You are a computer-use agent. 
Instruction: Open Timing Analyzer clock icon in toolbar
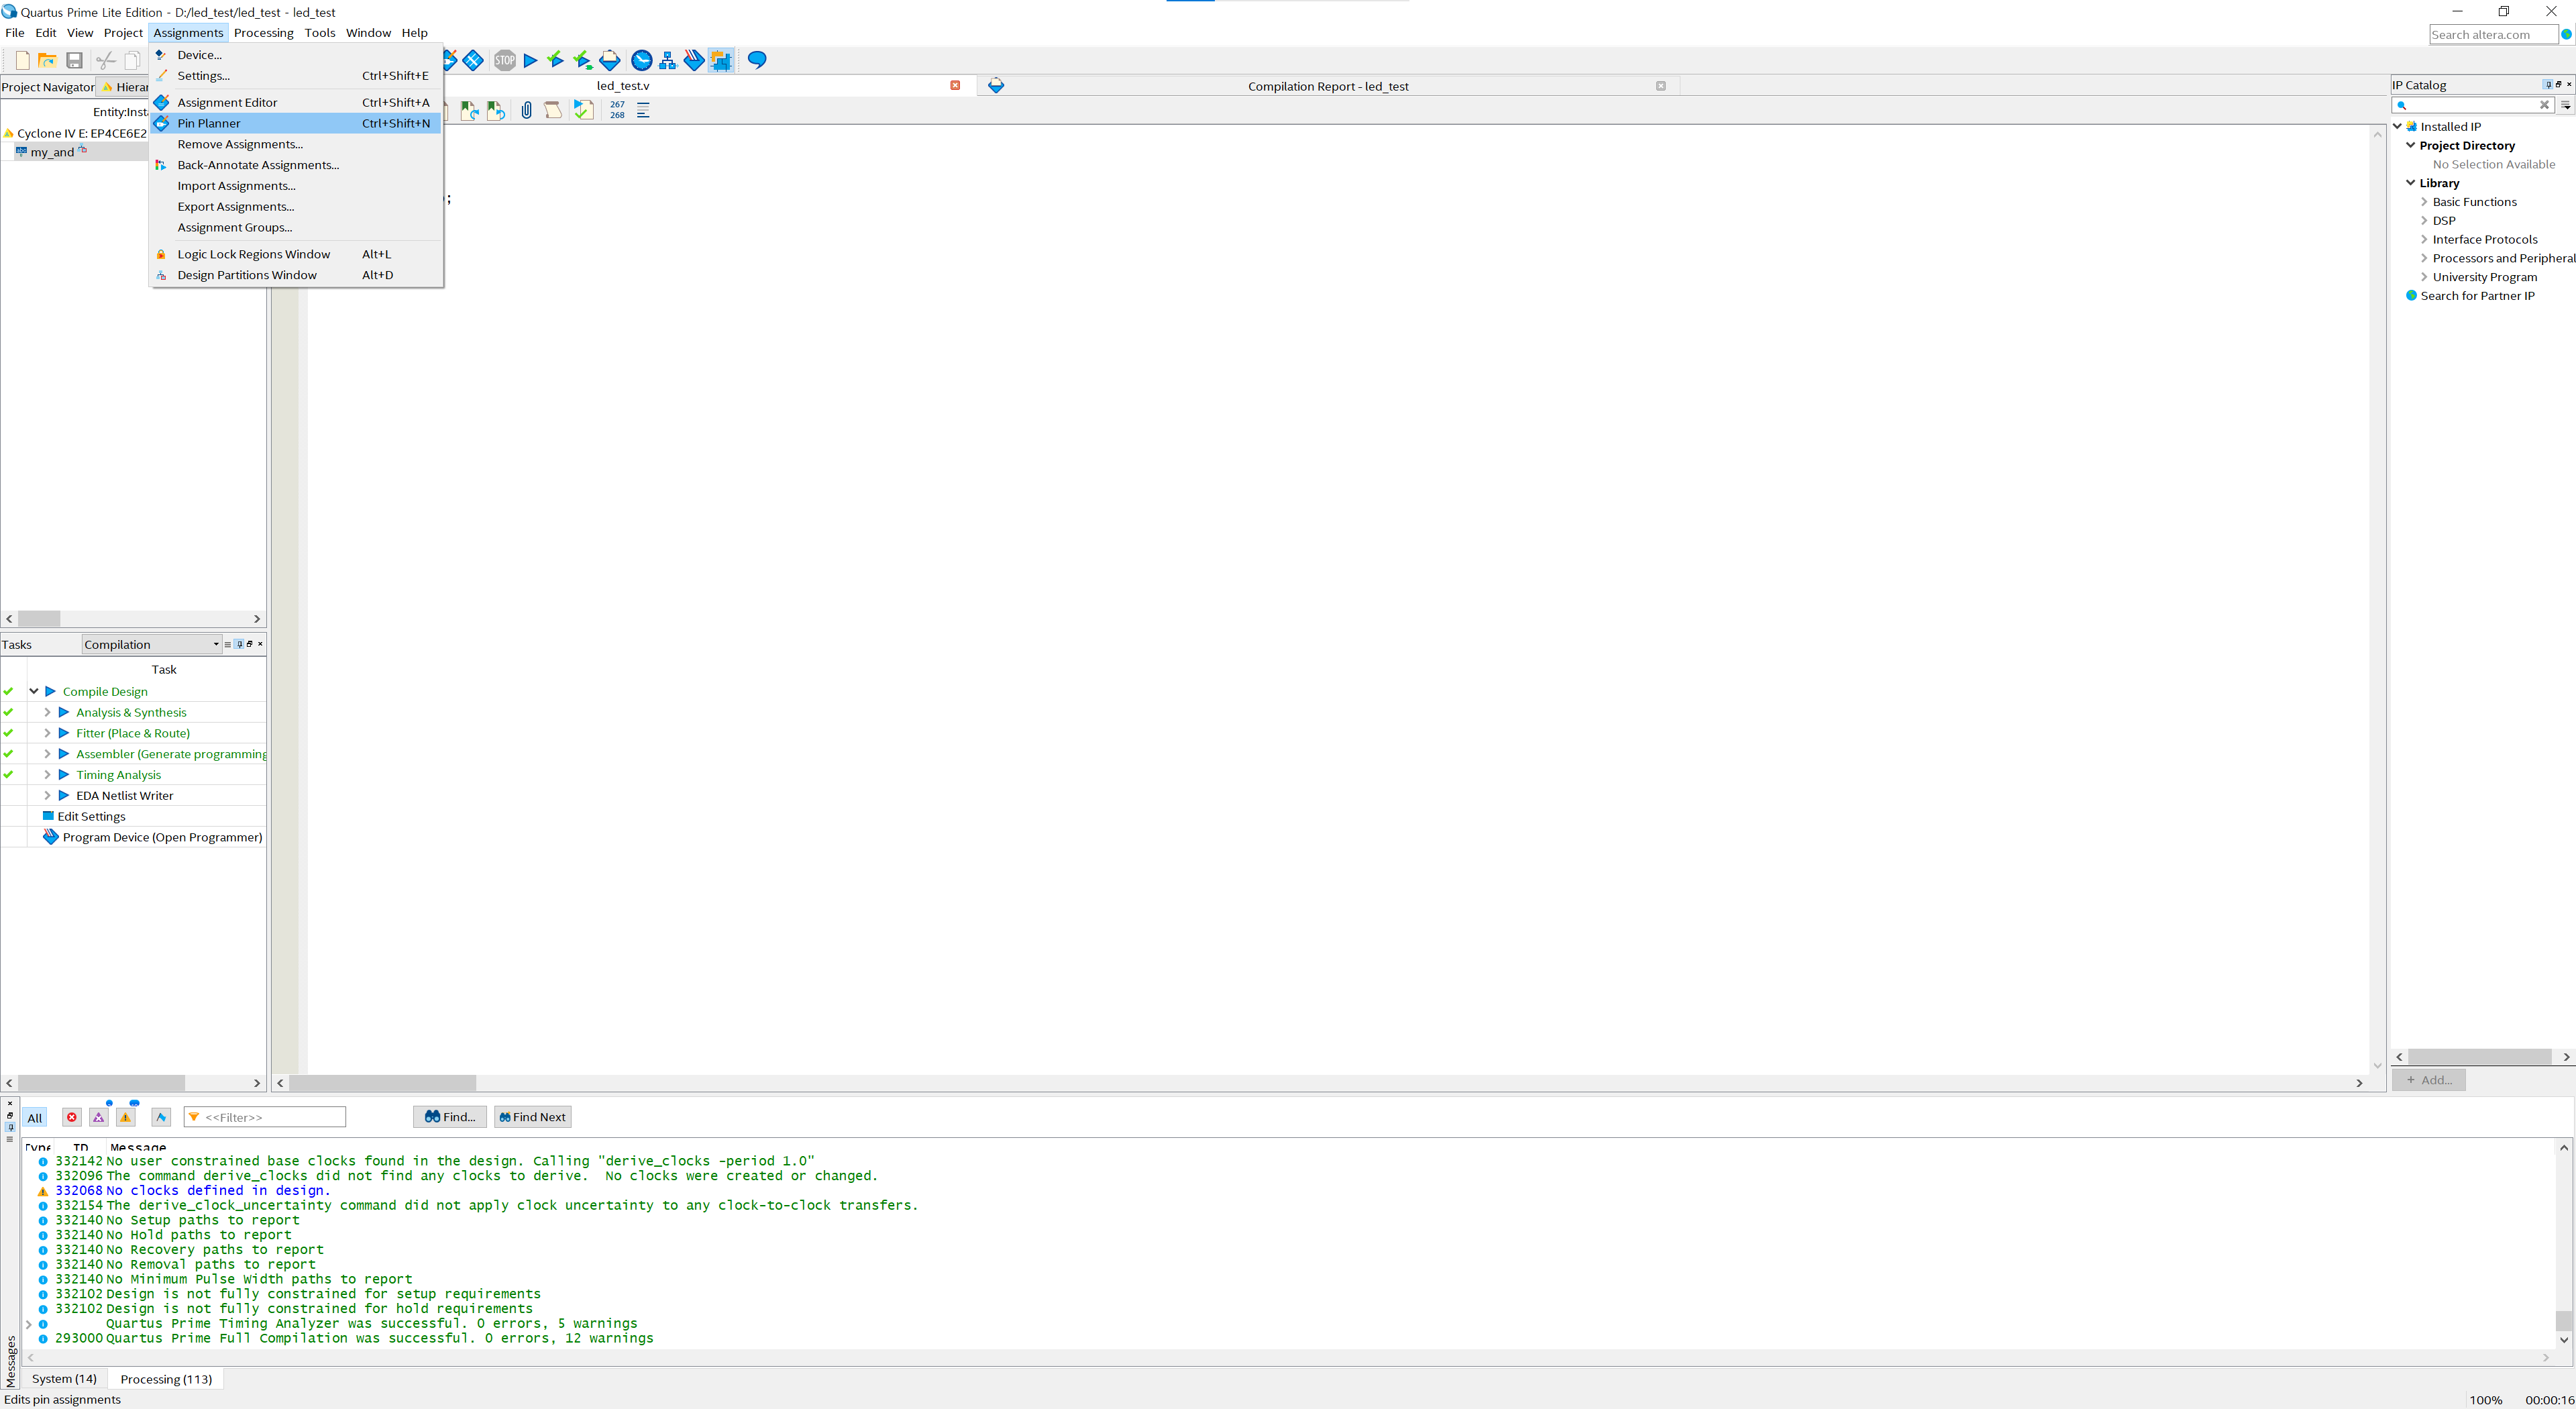tap(642, 60)
